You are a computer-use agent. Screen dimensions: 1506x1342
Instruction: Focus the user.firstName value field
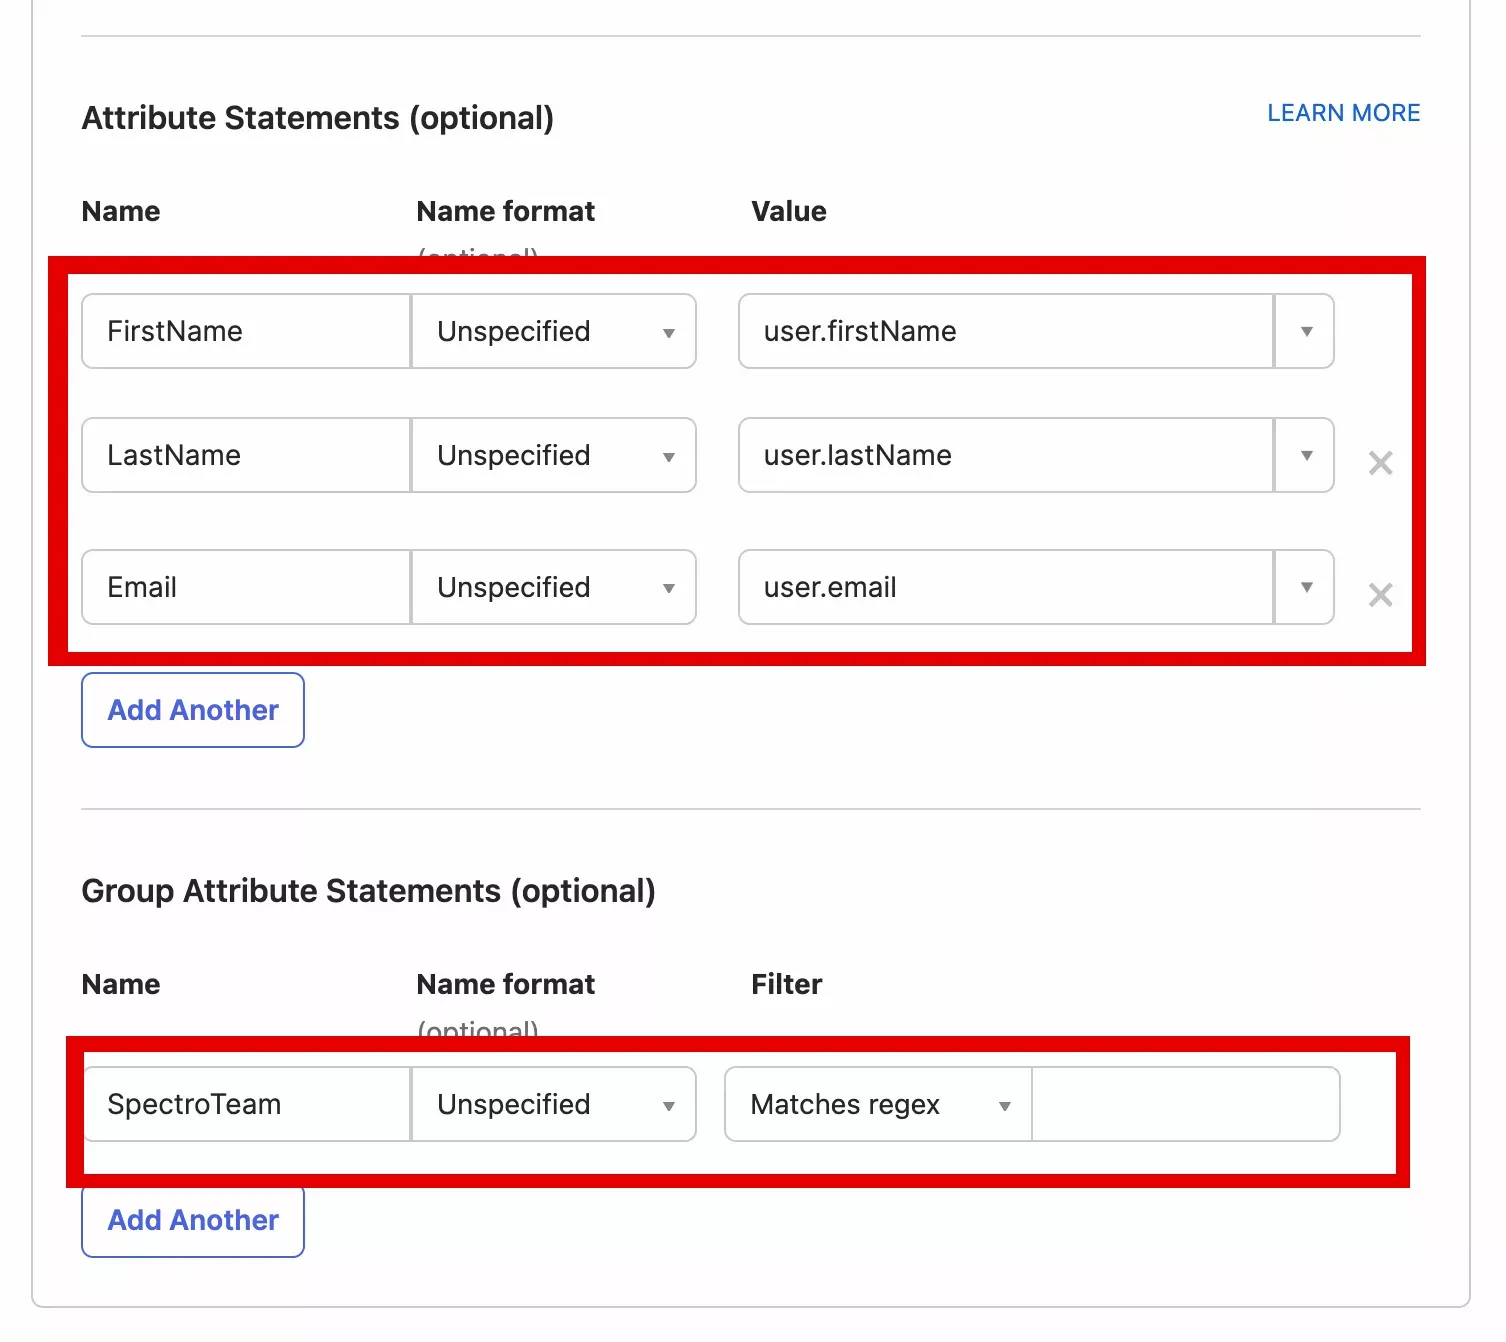coord(1006,331)
